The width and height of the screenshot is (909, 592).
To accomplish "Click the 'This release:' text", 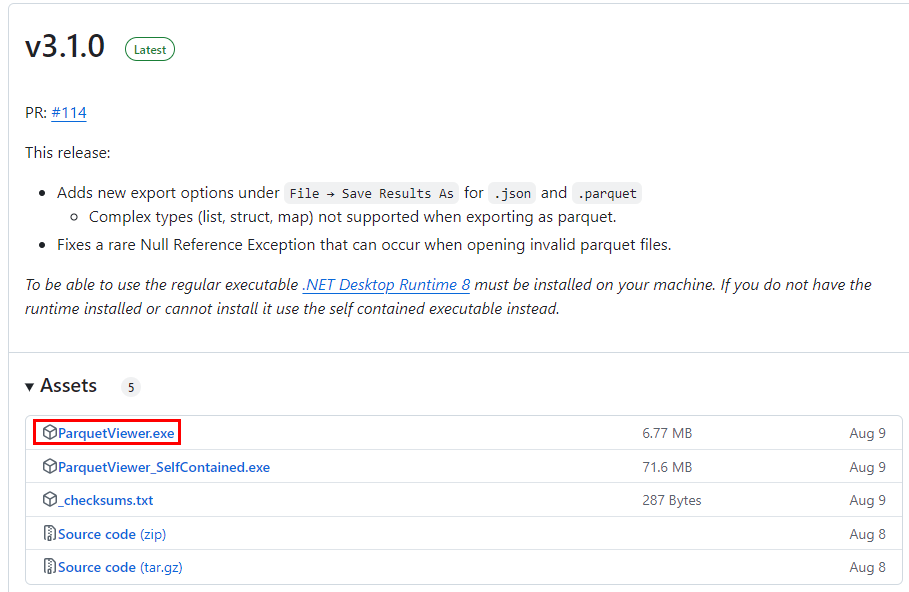I will click(67, 152).
